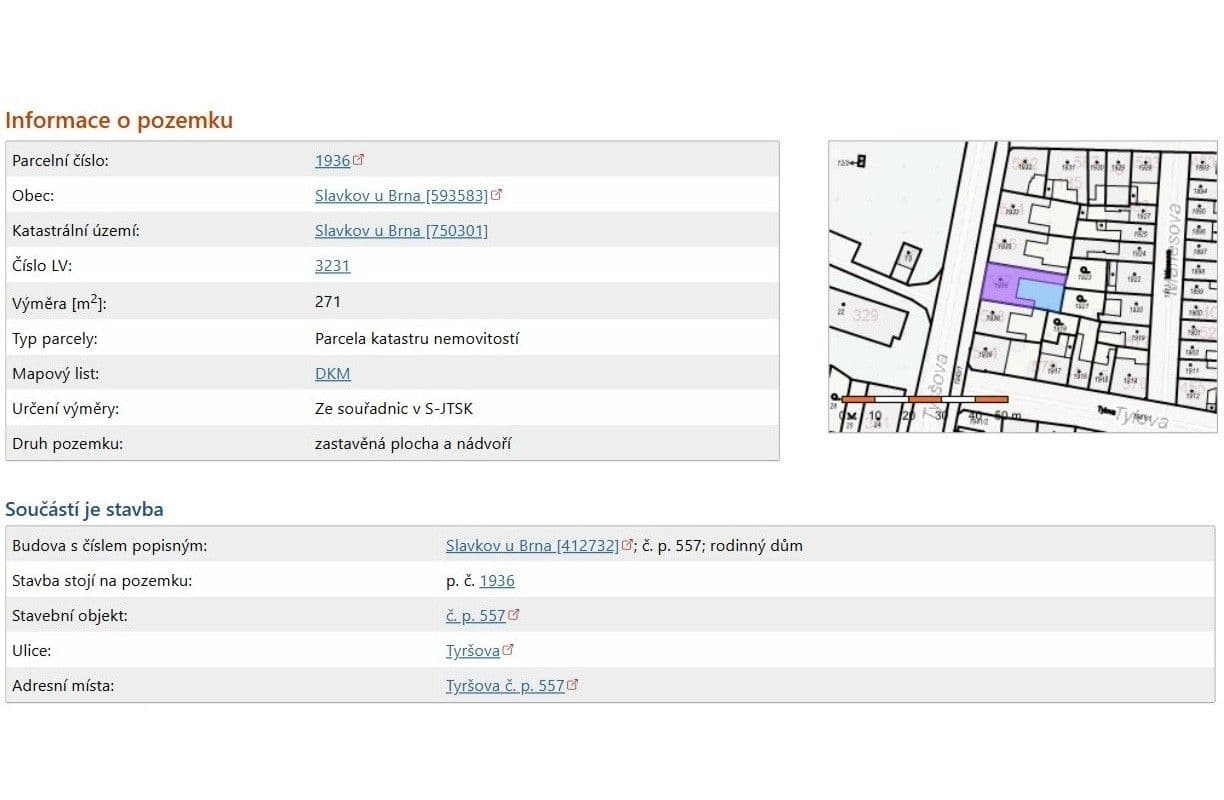Open external icon beside parcel number 1936
Viewport: 1224px width, 800px height.
(x=359, y=160)
